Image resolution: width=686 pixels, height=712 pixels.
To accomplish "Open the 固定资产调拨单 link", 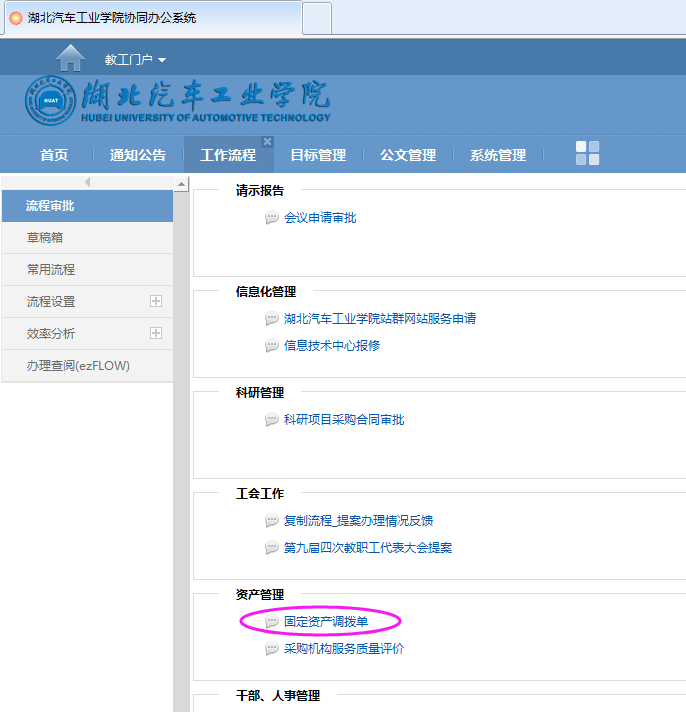I will pos(326,622).
